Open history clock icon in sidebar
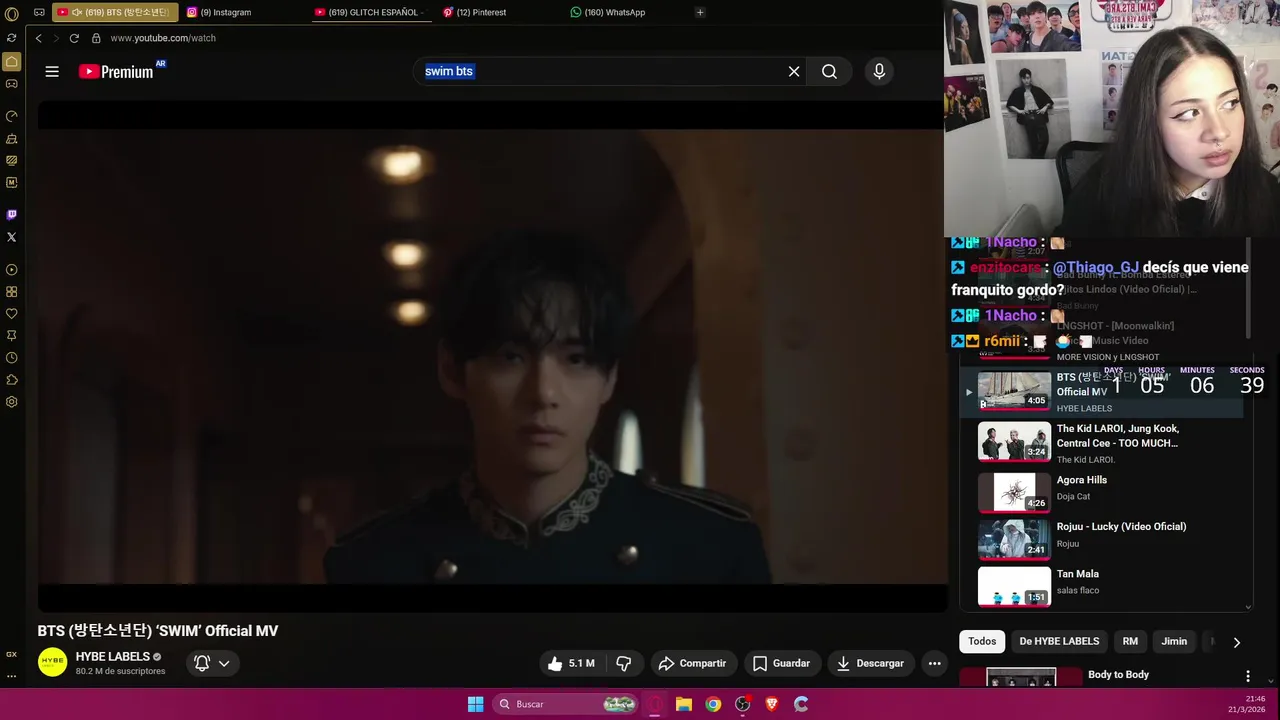 tap(12, 358)
